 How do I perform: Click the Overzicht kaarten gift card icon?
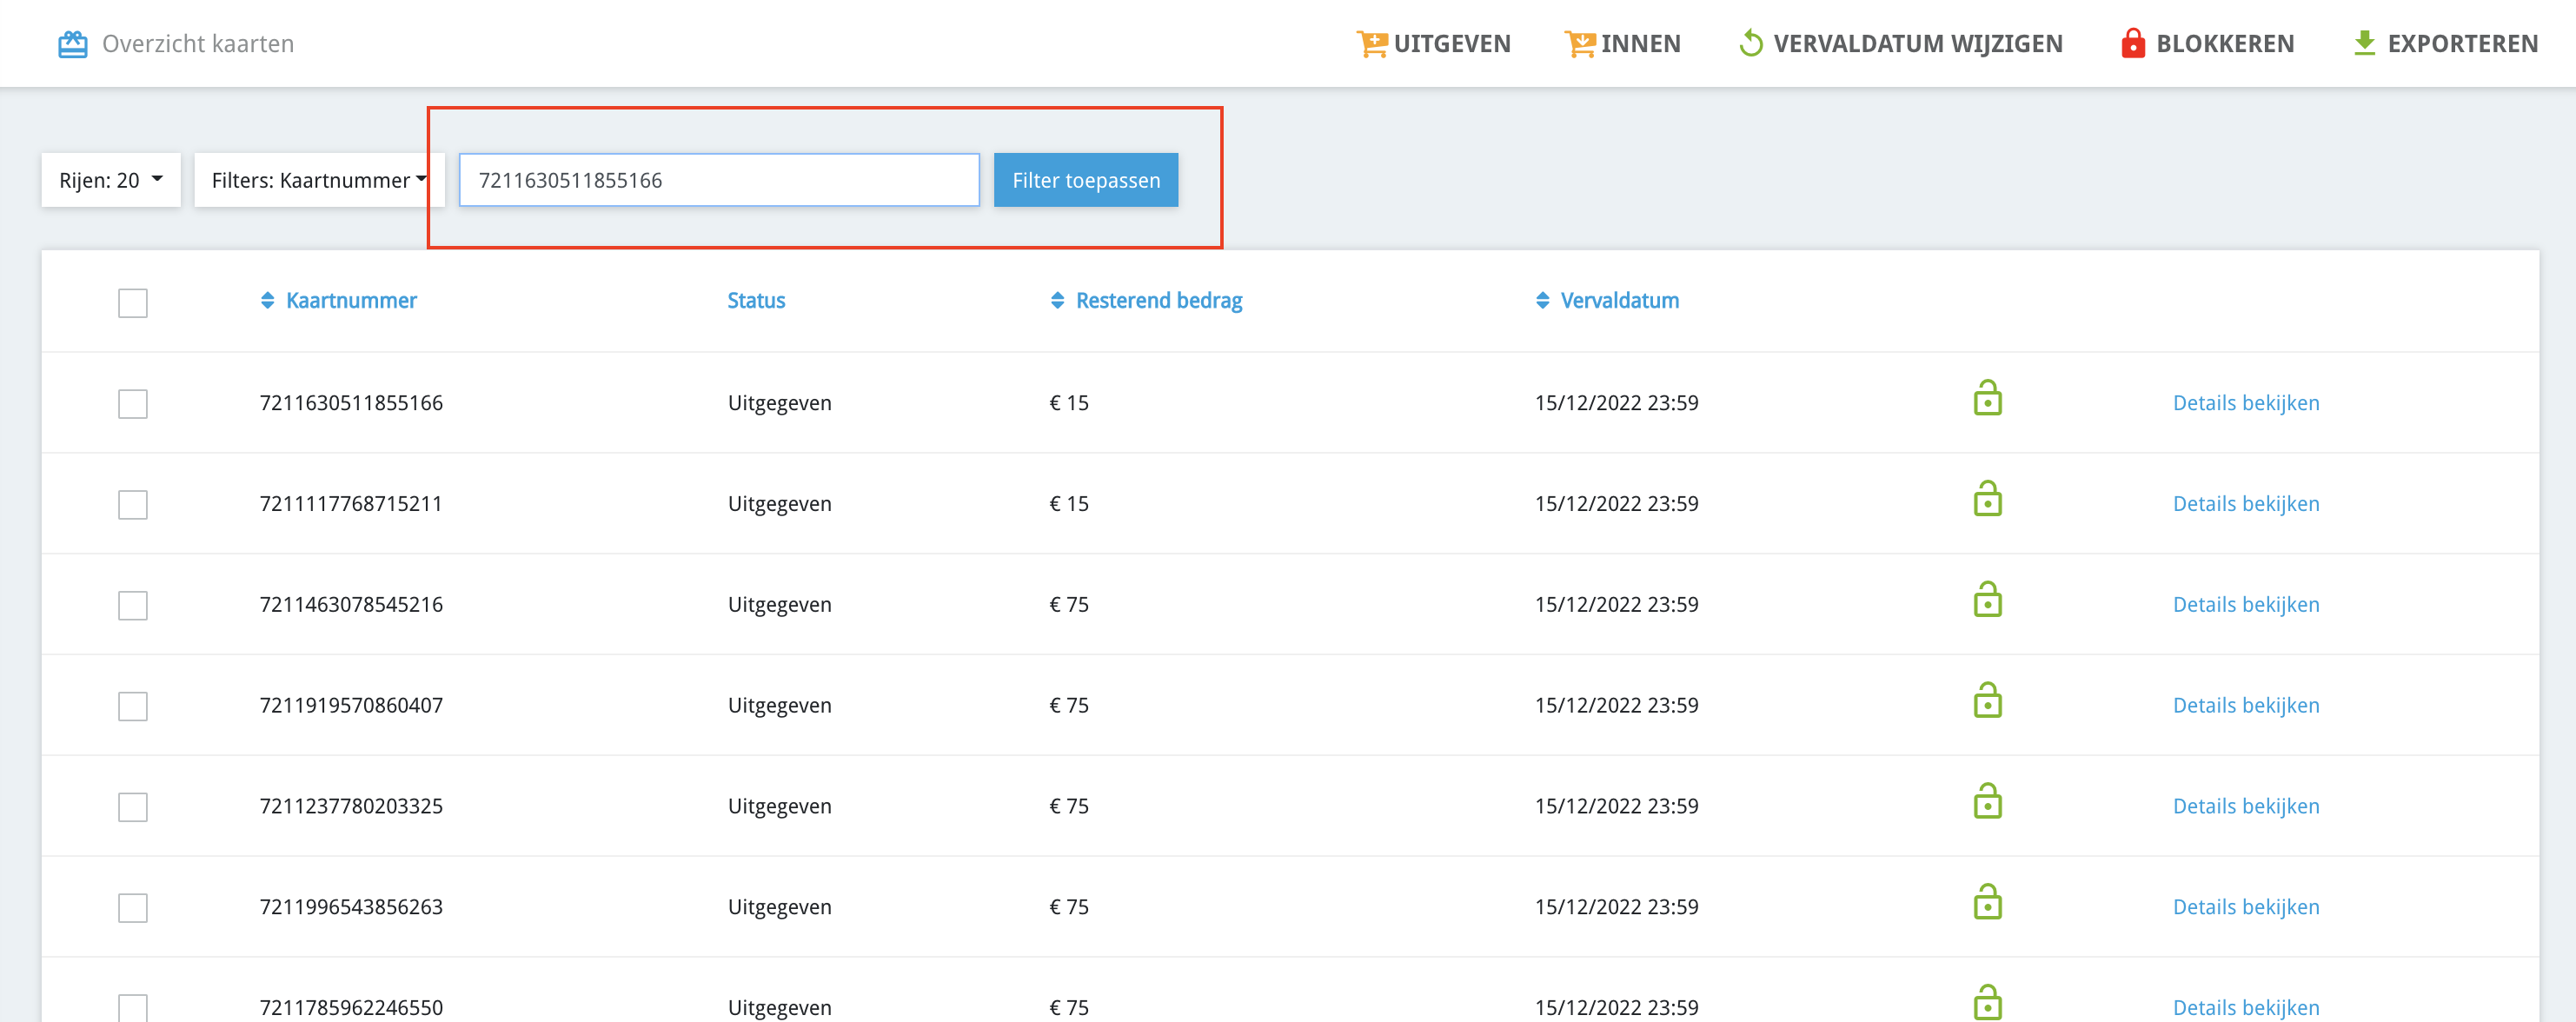pos(73,44)
